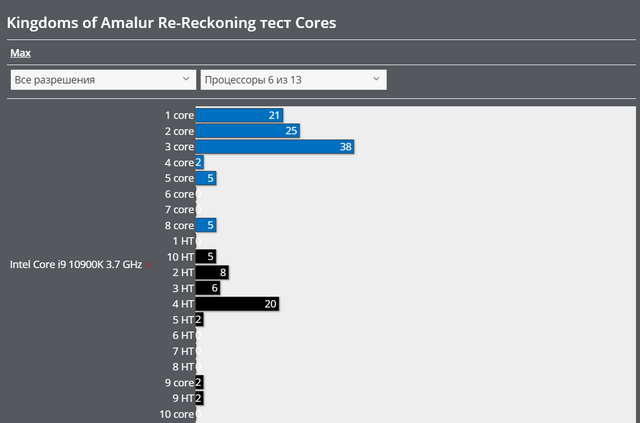Click the 8 core bar showing 5
Image resolution: width=640 pixels, height=423 pixels.
pyautogui.click(x=206, y=225)
